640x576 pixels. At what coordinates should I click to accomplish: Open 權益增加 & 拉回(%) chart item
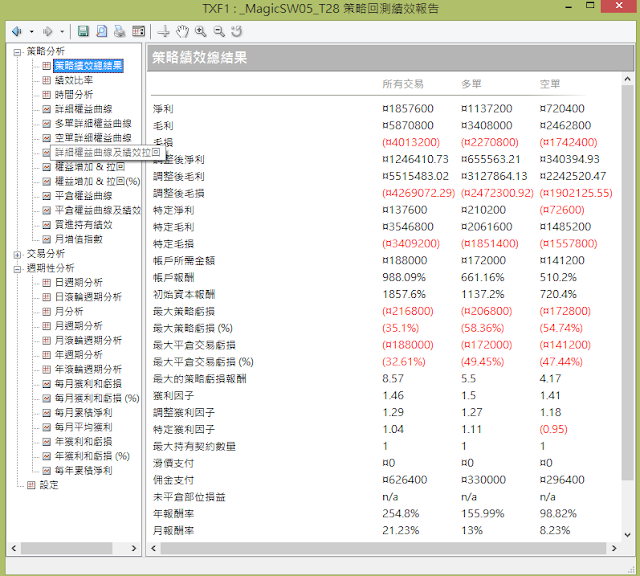[97, 181]
